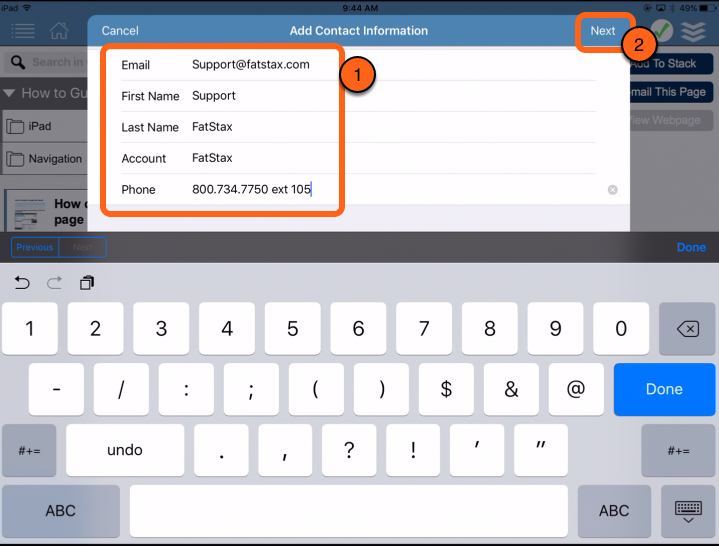Tap the double quote key

tap(541, 450)
